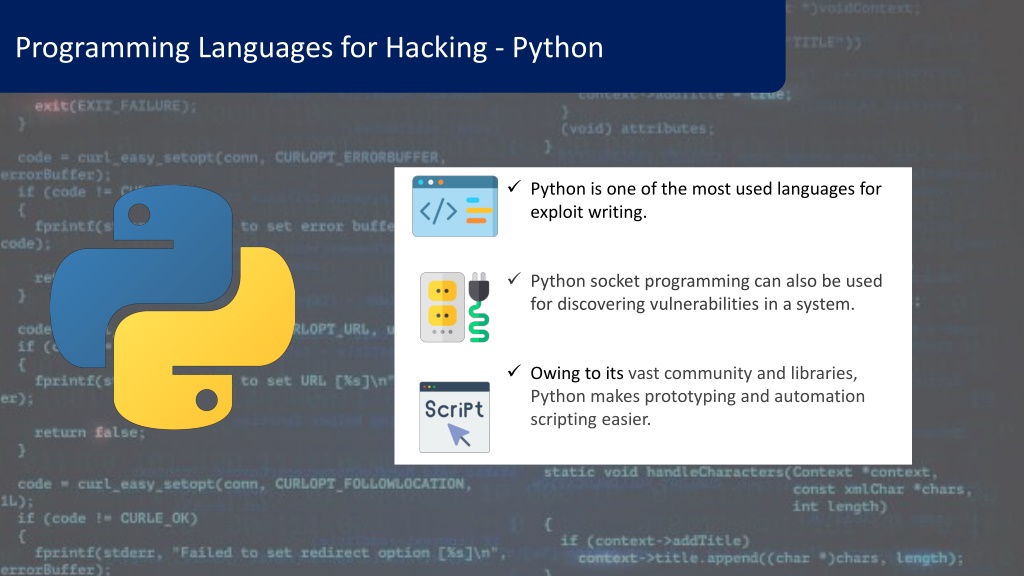
Task: Select the code window icon
Action: pos(455,206)
